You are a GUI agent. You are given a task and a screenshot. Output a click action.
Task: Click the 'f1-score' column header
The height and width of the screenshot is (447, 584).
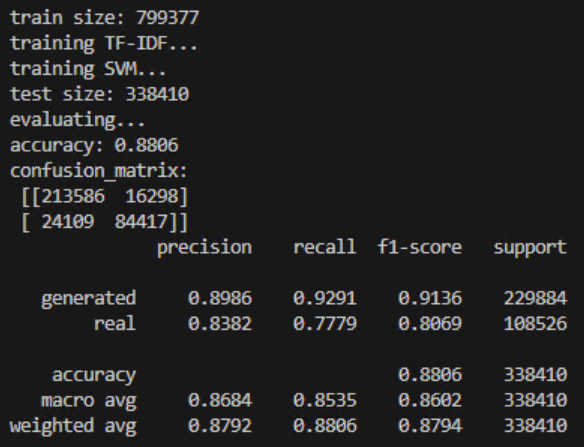point(419,247)
